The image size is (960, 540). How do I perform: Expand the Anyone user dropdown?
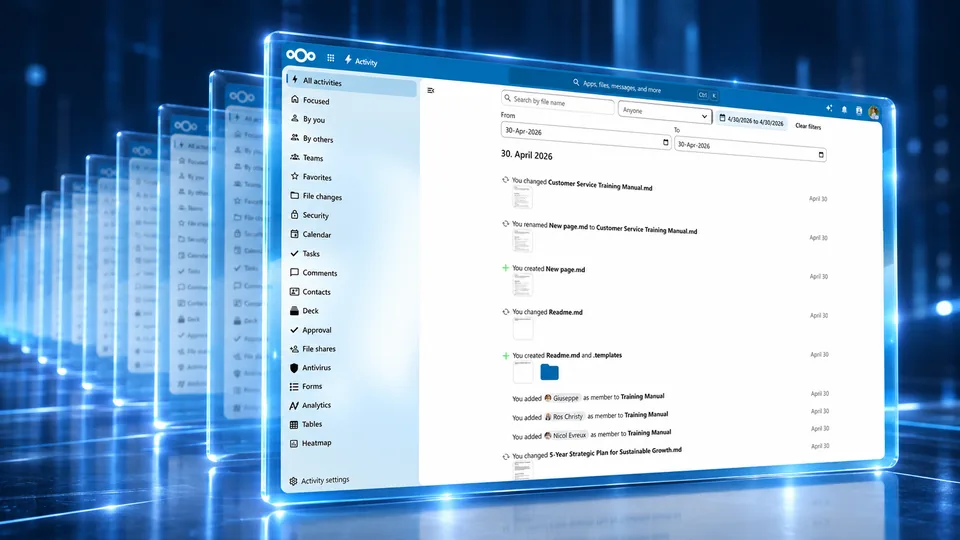point(665,113)
